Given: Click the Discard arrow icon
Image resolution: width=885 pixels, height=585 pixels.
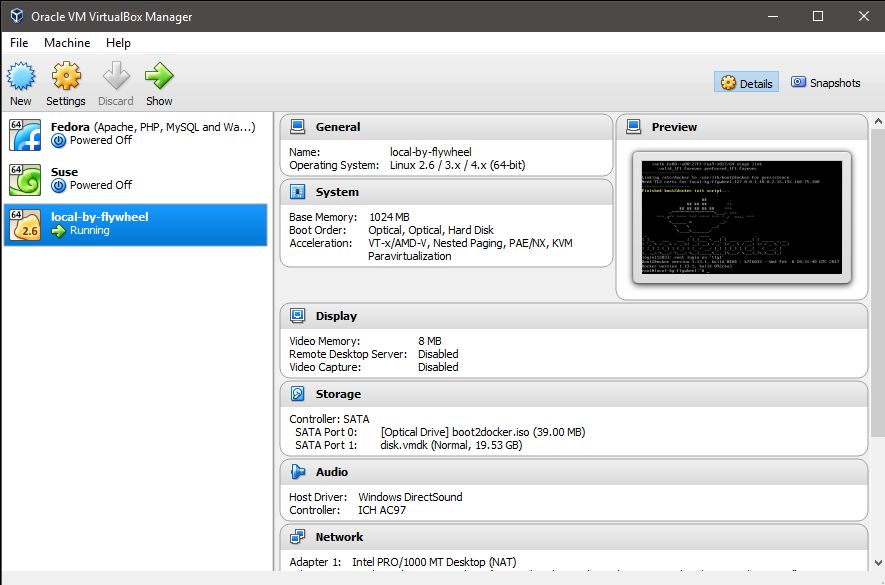Looking at the screenshot, I should (116, 76).
